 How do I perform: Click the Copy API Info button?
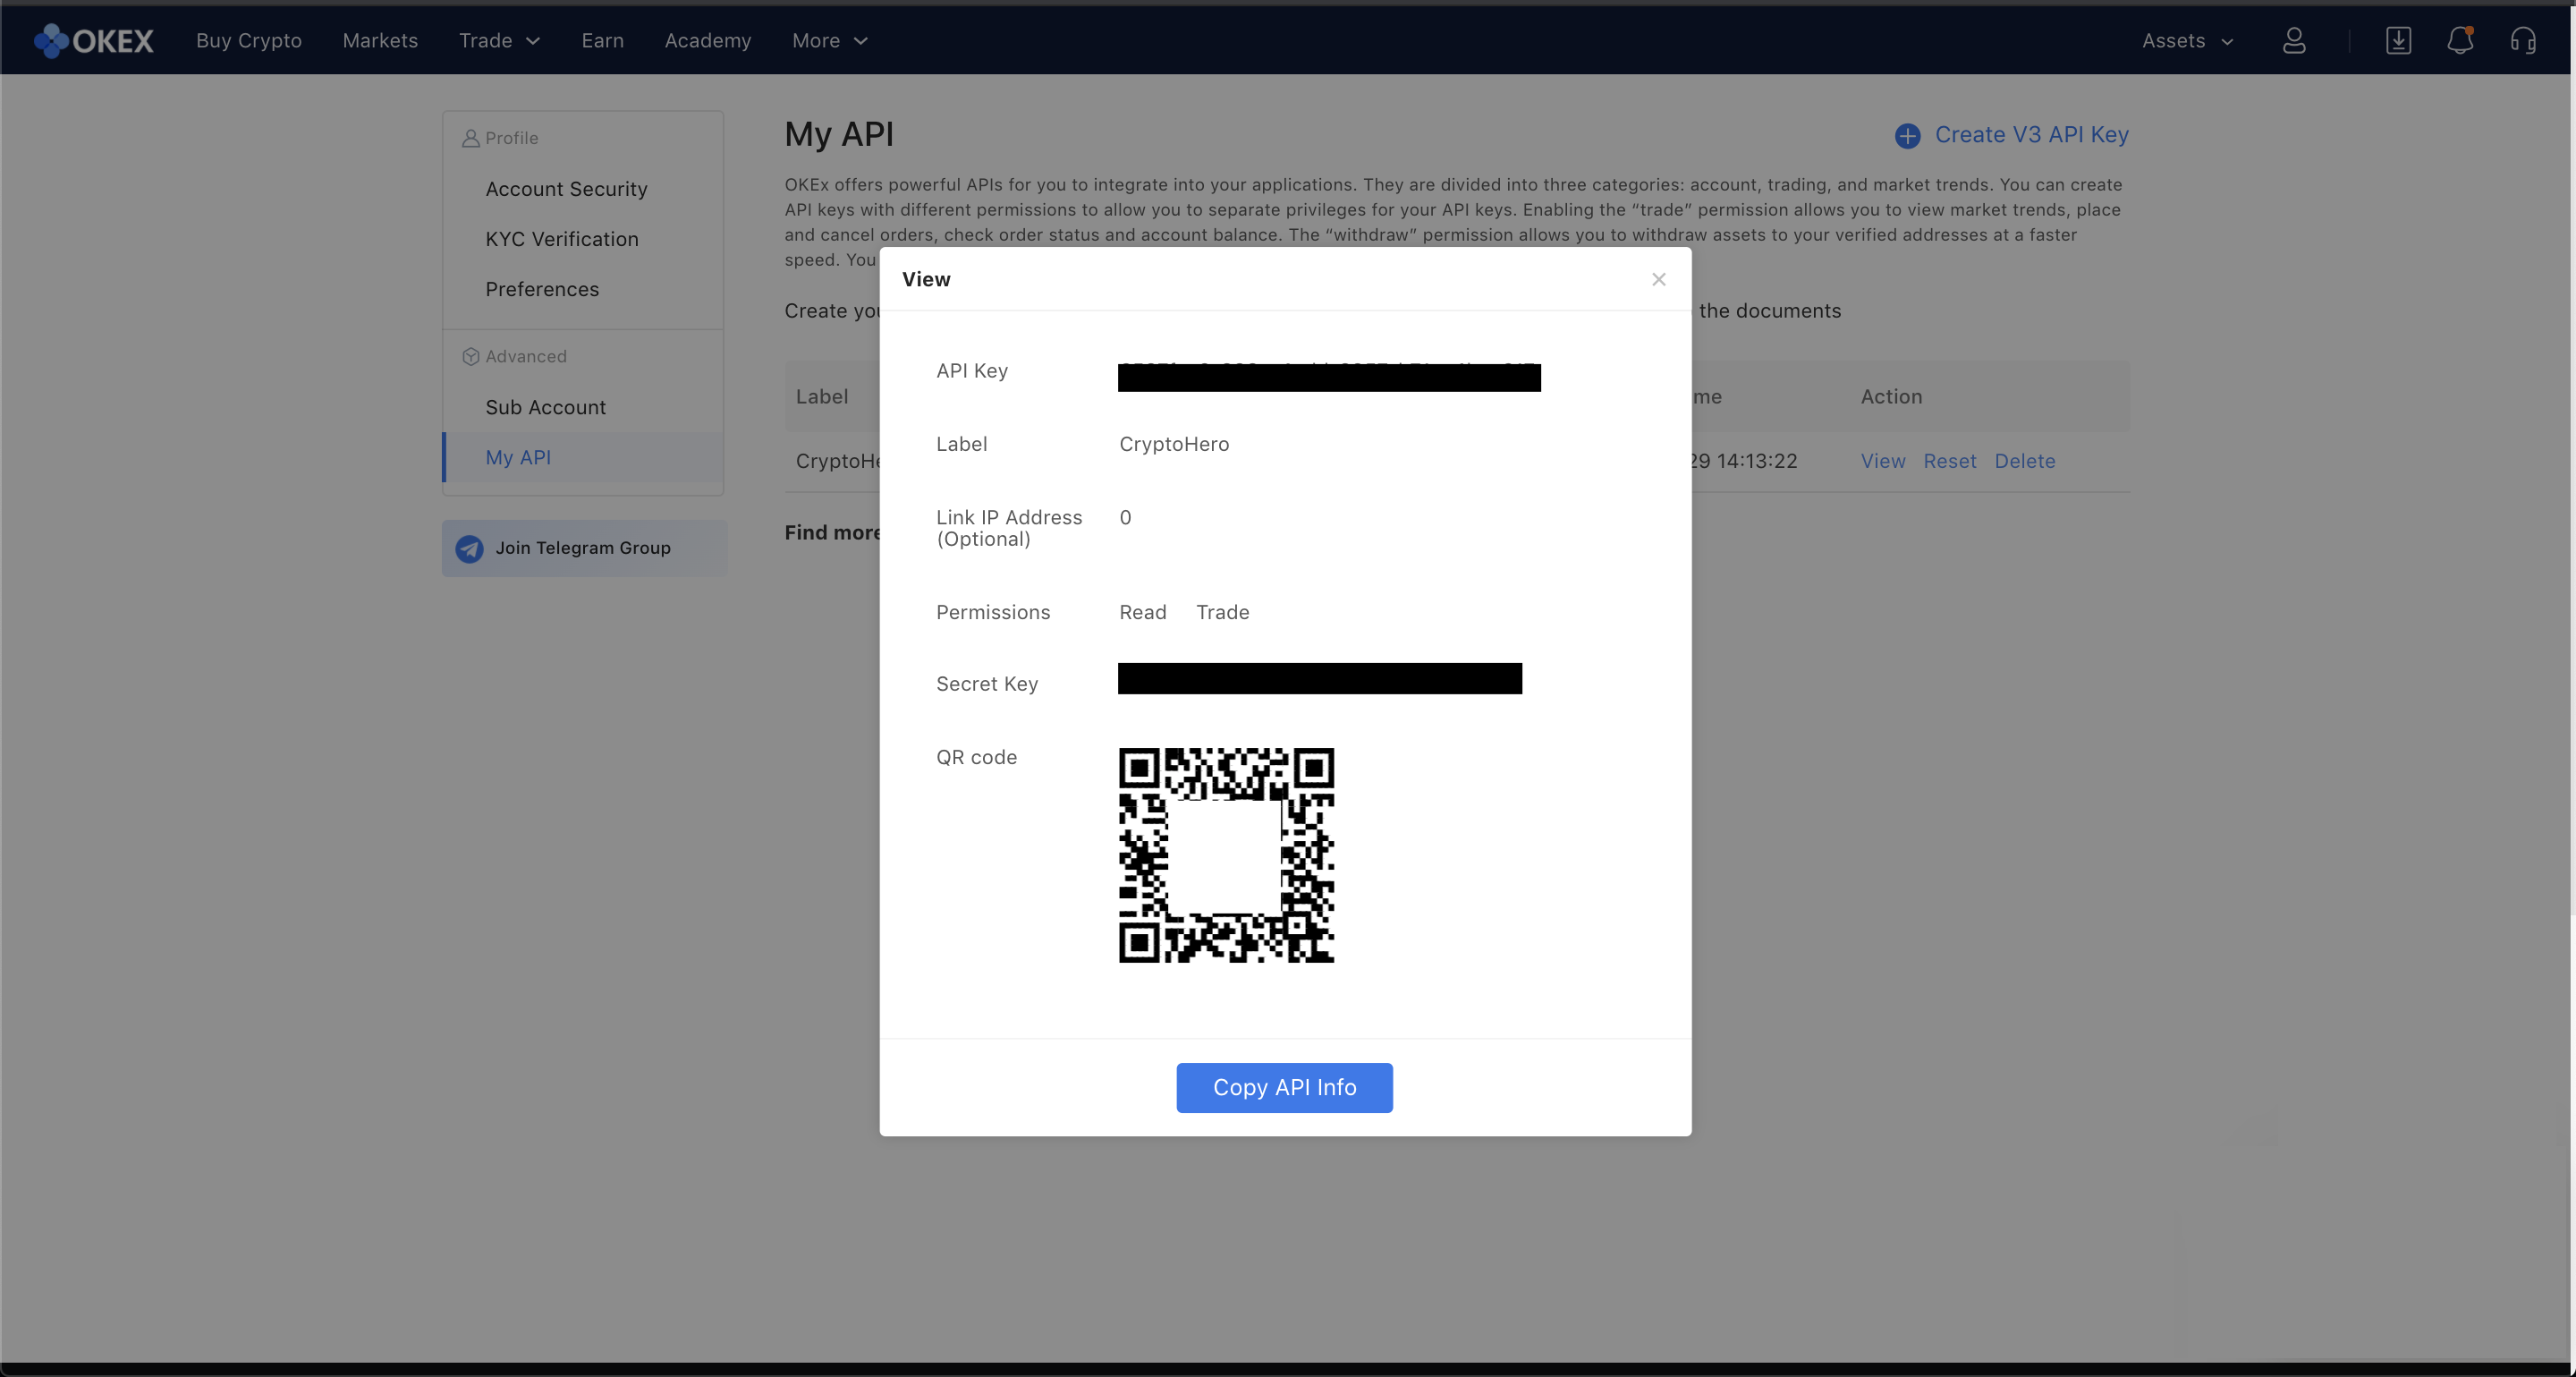pyautogui.click(x=1284, y=1087)
